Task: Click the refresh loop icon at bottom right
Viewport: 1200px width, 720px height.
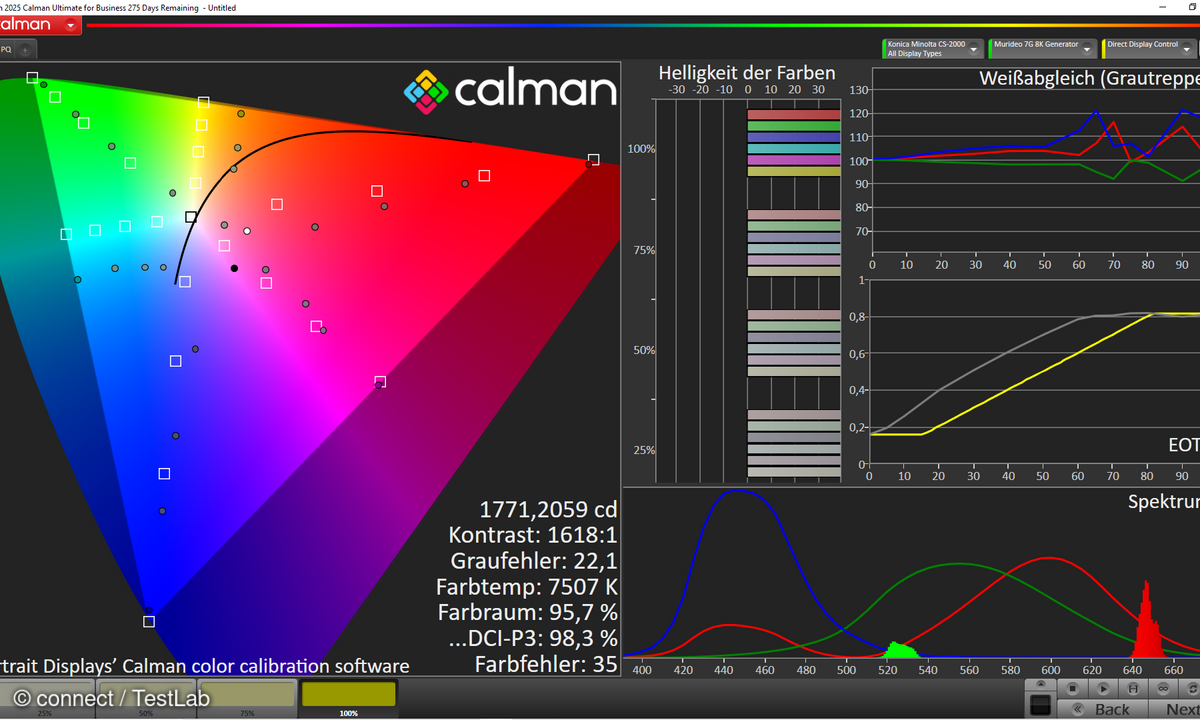Action: point(1191,688)
